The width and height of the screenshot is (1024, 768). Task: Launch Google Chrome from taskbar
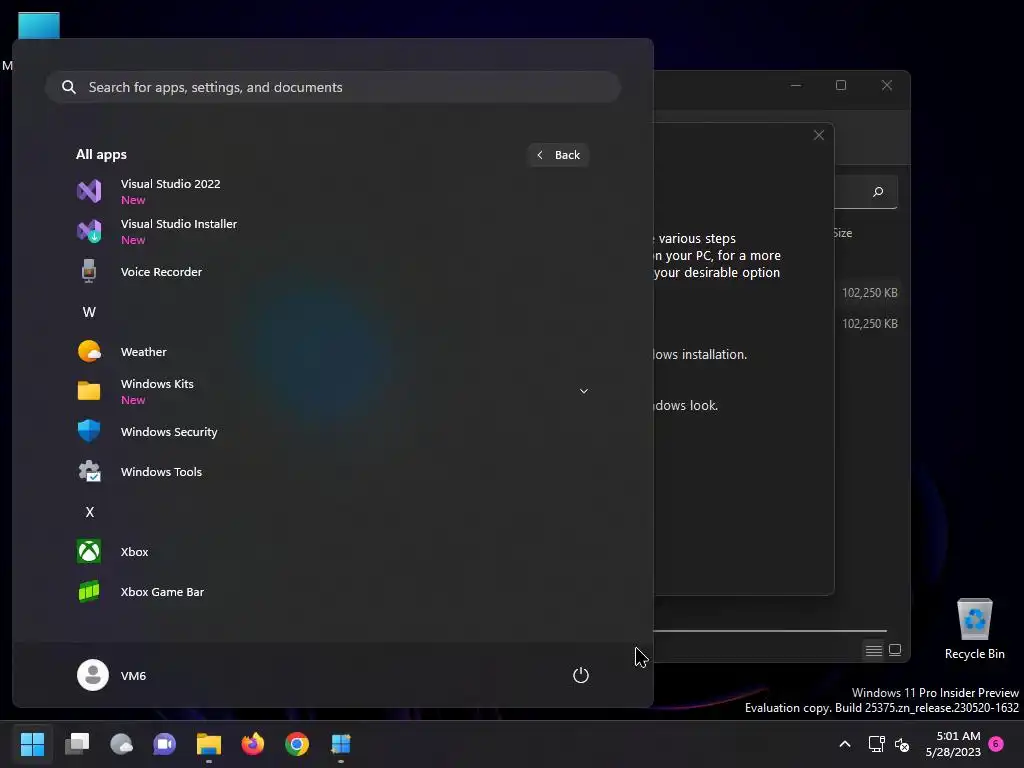point(296,744)
